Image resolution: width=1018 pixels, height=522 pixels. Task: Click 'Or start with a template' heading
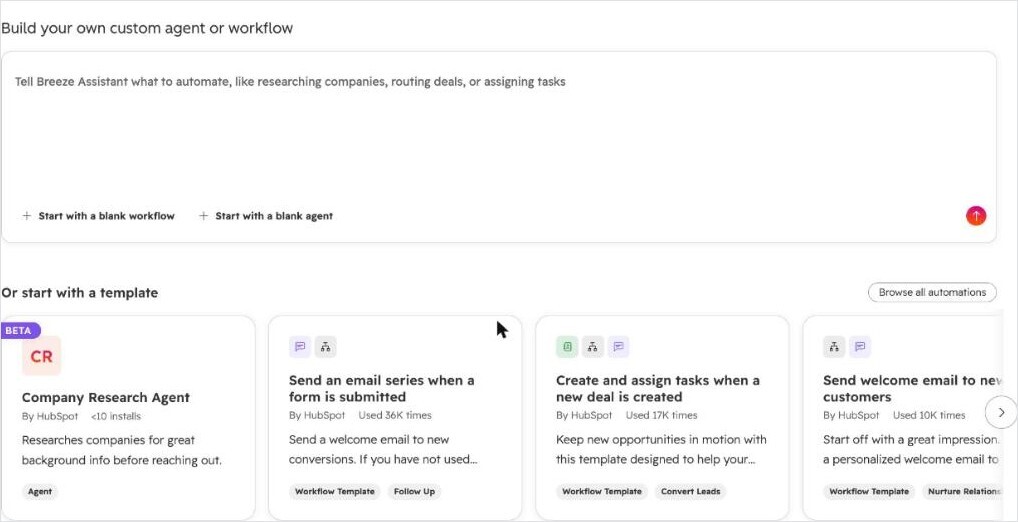80,293
